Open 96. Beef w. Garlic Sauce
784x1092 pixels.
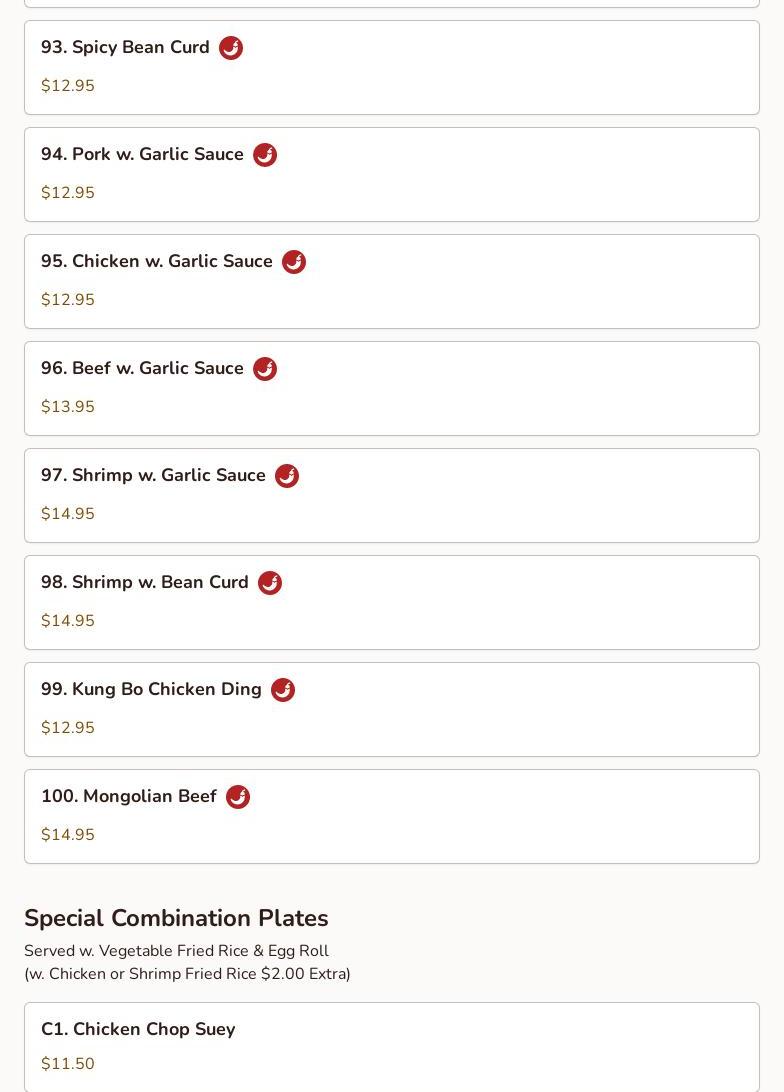coord(142,369)
